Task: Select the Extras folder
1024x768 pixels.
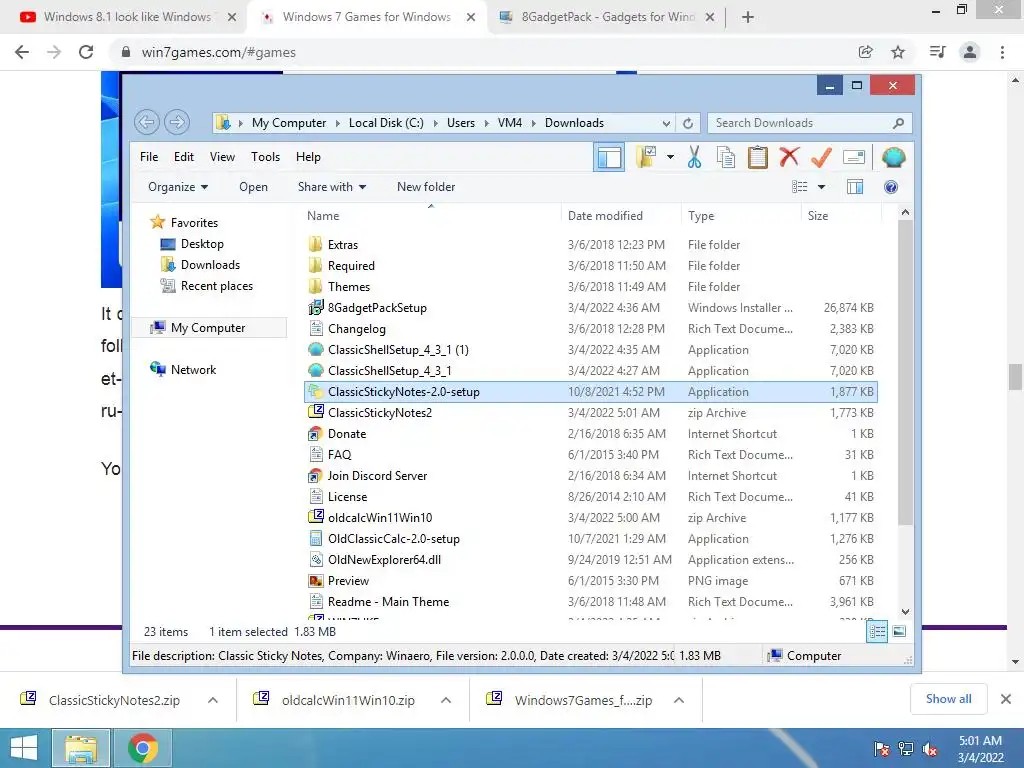Action: pos(590,244)
